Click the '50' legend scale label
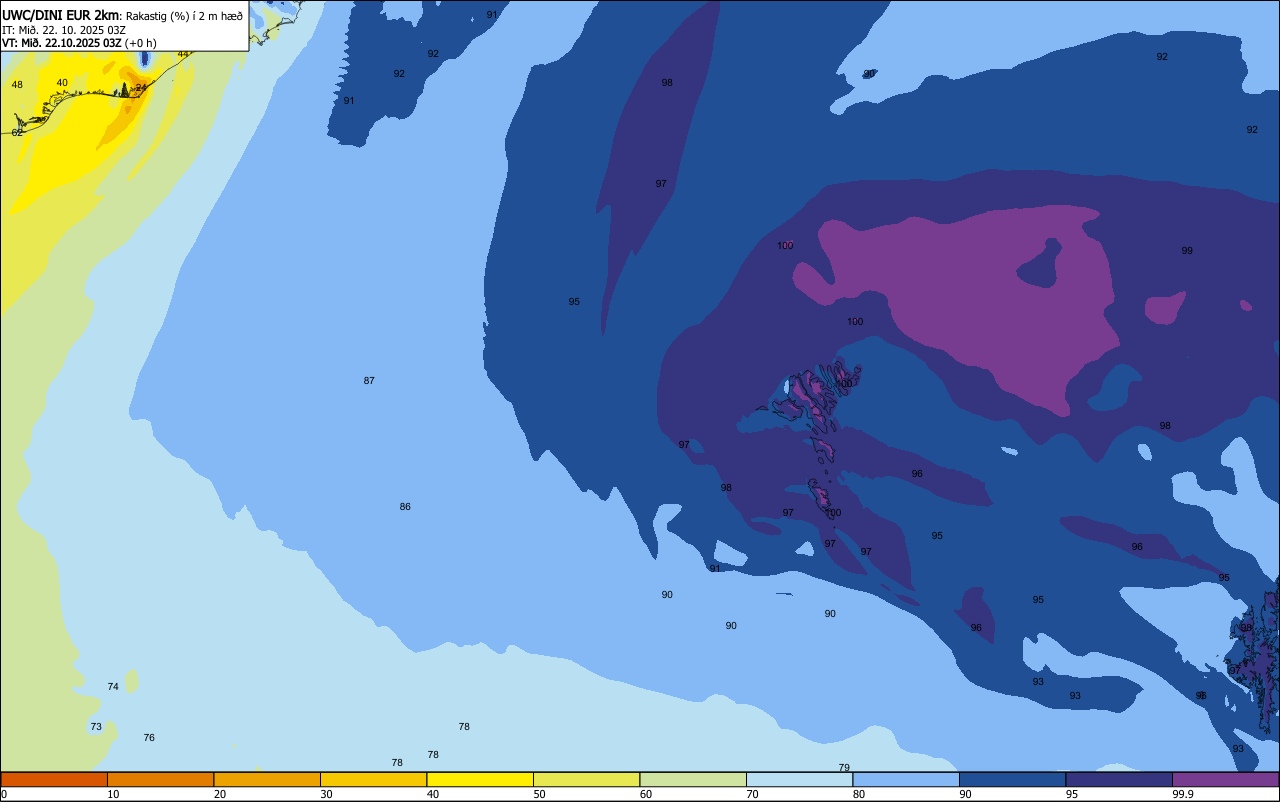The width and height of the screenshot is (1280, 802). pos(539,794)
